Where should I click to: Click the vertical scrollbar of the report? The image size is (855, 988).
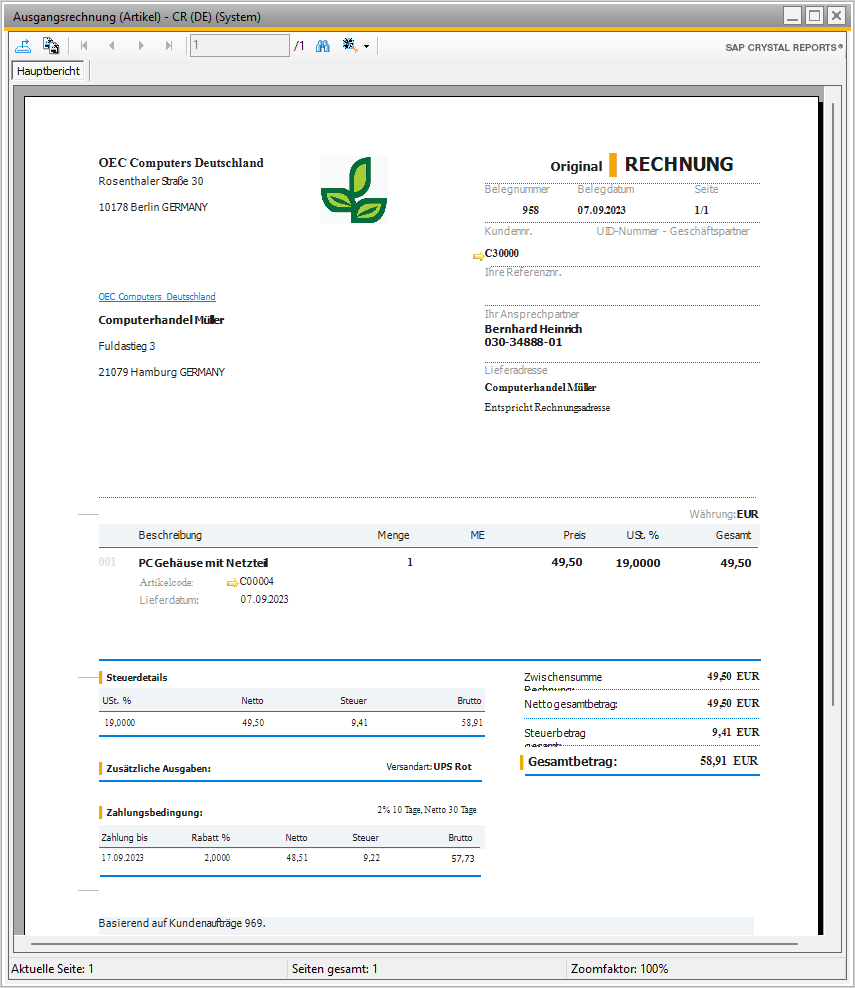(x=832, y=403)
